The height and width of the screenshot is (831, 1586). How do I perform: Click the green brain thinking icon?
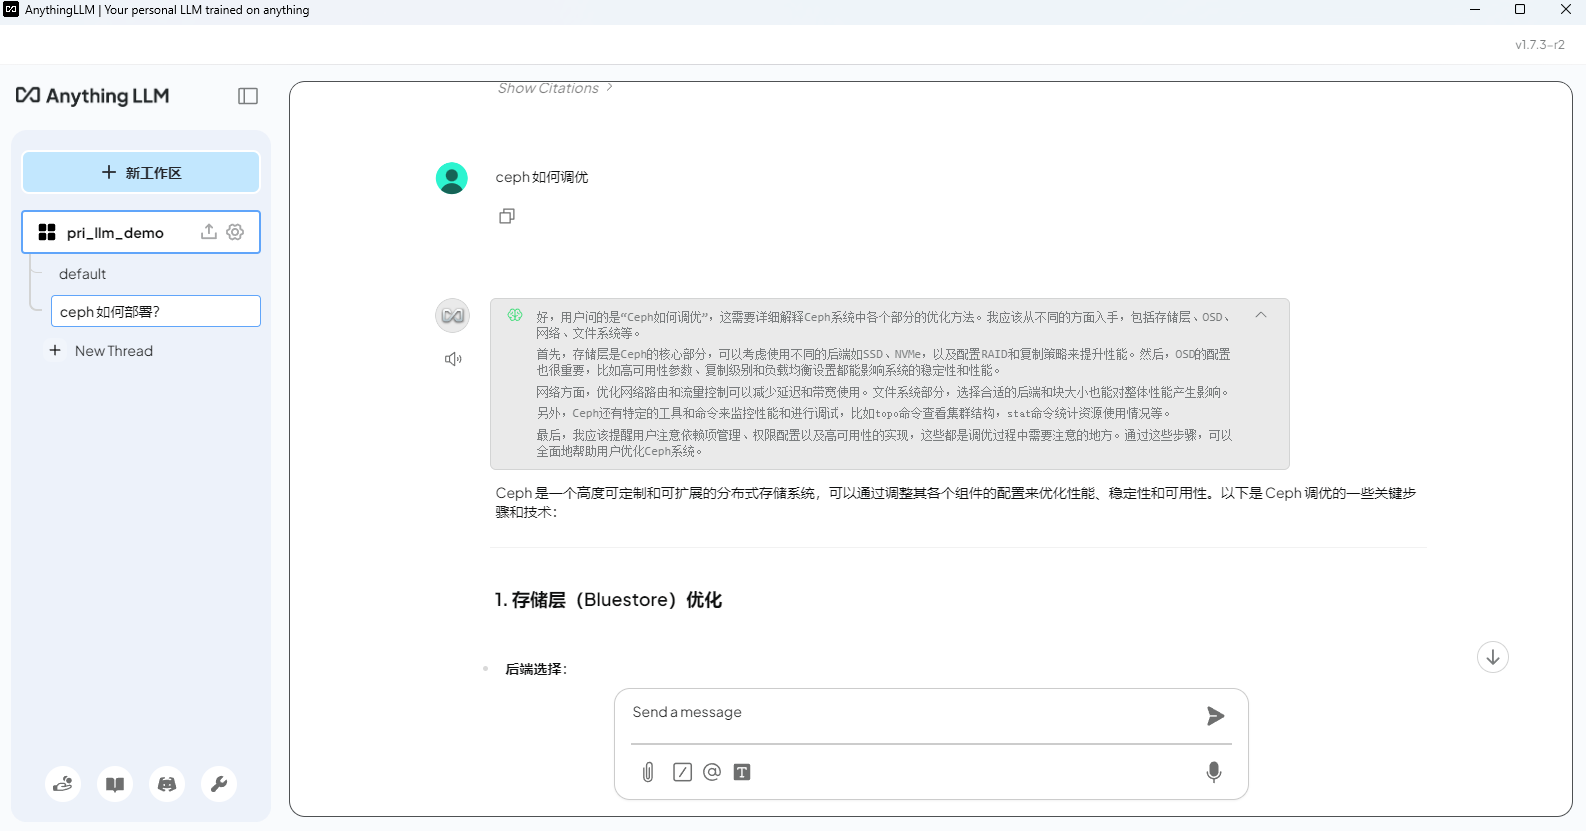[x=515, y=315]
